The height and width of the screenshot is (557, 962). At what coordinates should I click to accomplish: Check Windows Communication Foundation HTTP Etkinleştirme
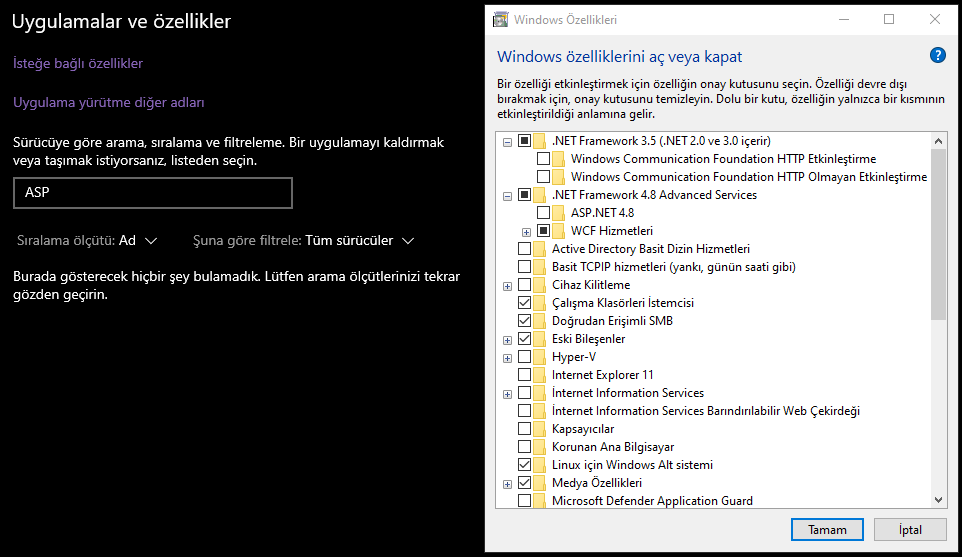(543, 159)
